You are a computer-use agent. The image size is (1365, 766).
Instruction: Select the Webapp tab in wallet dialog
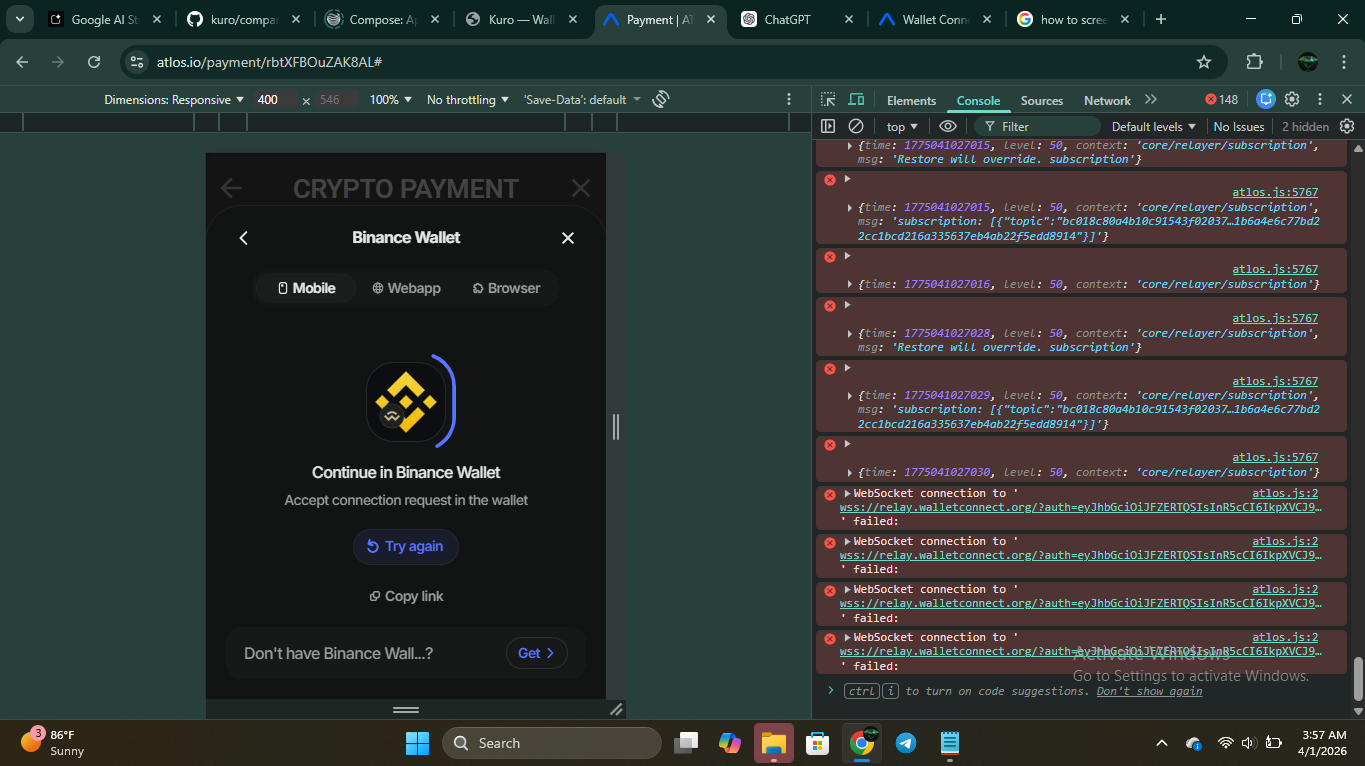pos(406,288)
